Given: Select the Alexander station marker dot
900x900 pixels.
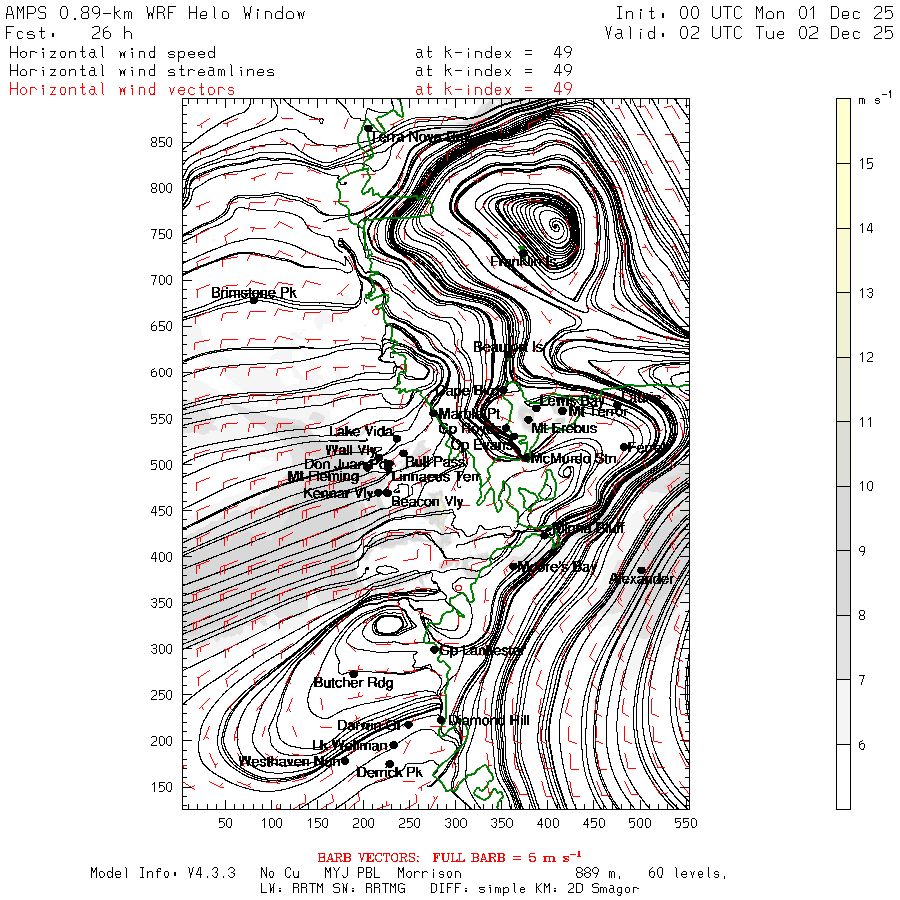Looking at the screenshot, I should [641, 571].
